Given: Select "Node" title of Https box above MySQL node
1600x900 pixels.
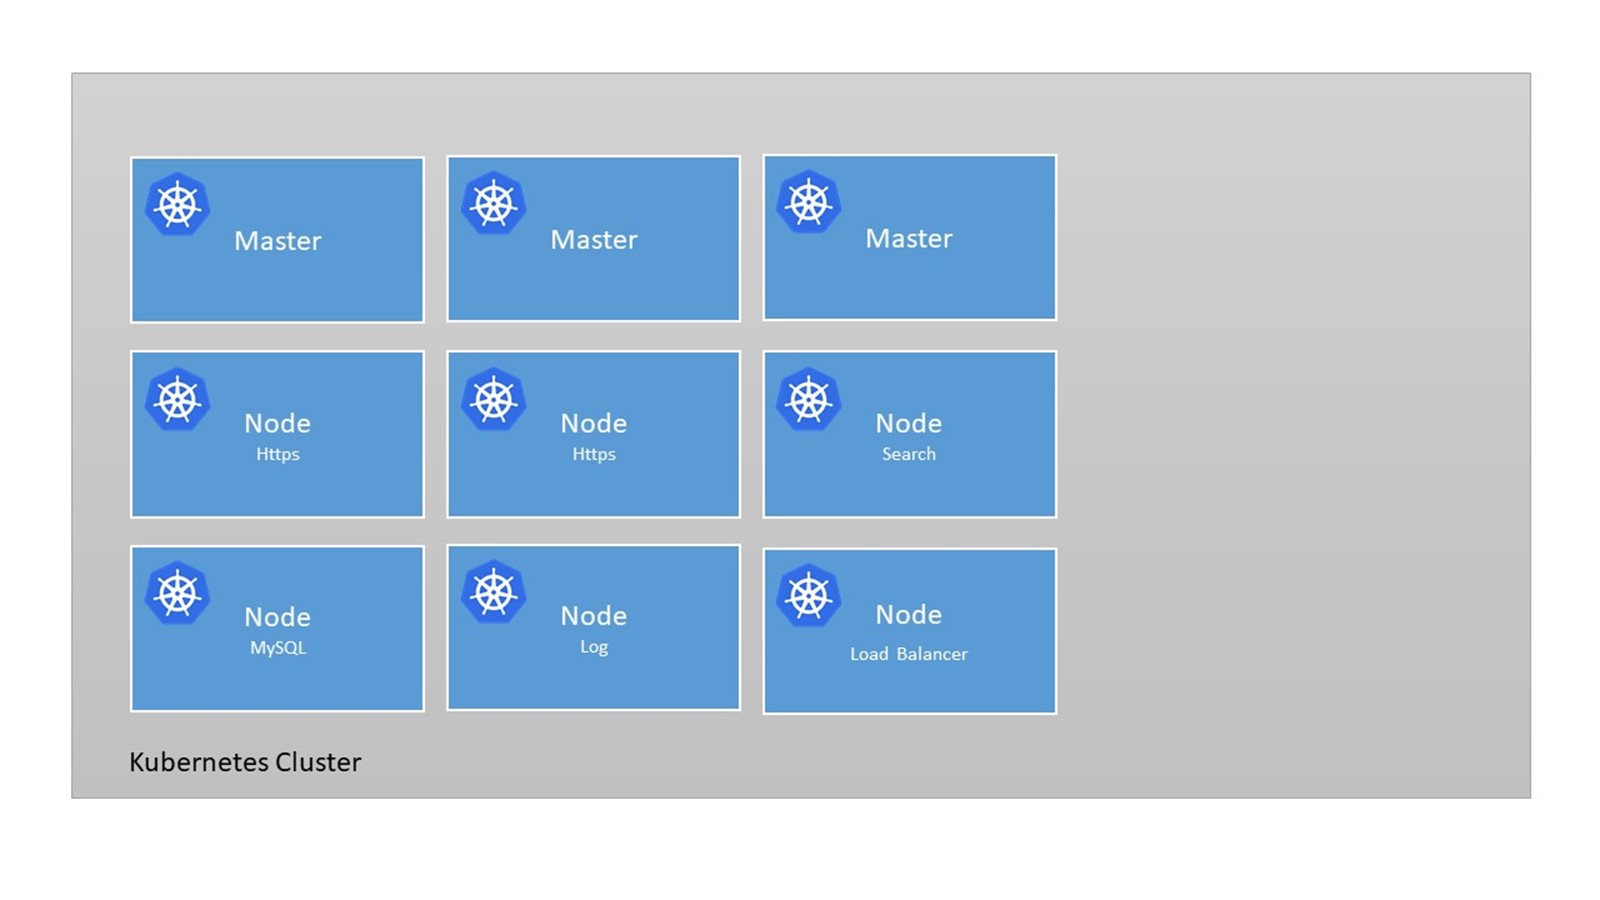Looking at the screenshot, I should pyautogui.click(x=278, y=424).
